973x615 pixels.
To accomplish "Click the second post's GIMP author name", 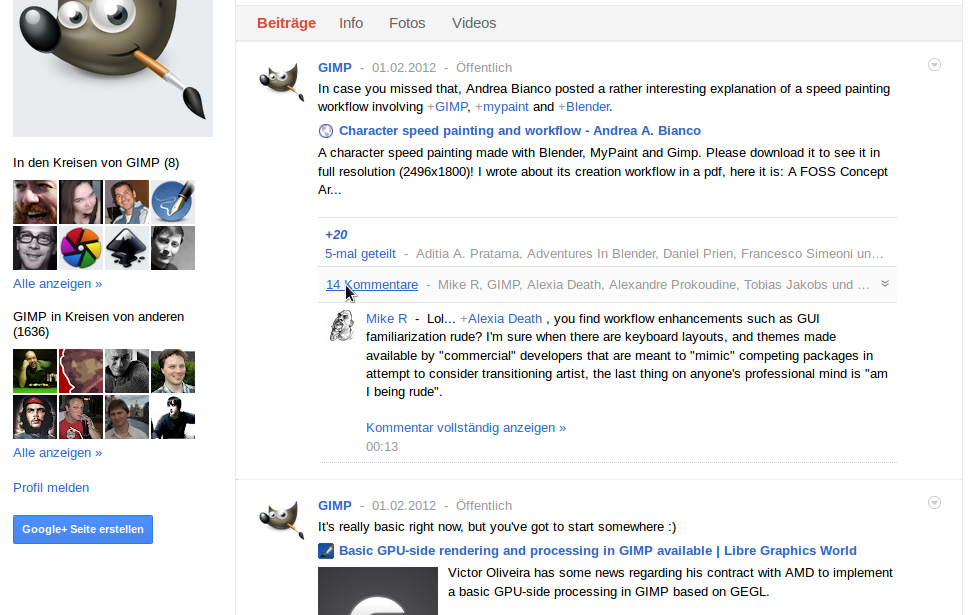I will (x=334, y=506).
